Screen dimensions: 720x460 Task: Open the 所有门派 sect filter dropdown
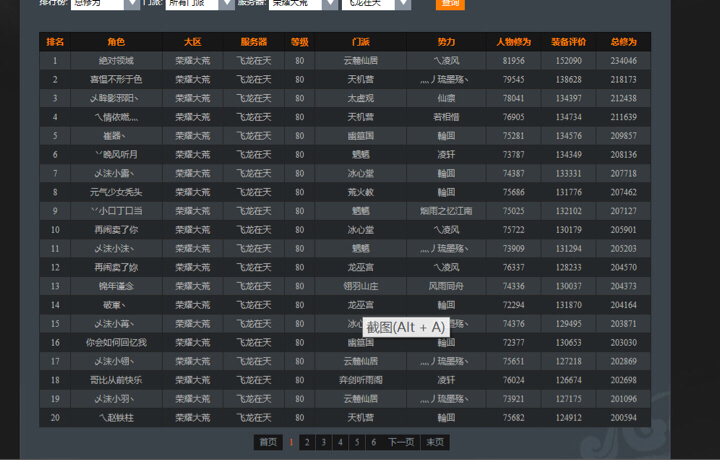click(200, 4)
